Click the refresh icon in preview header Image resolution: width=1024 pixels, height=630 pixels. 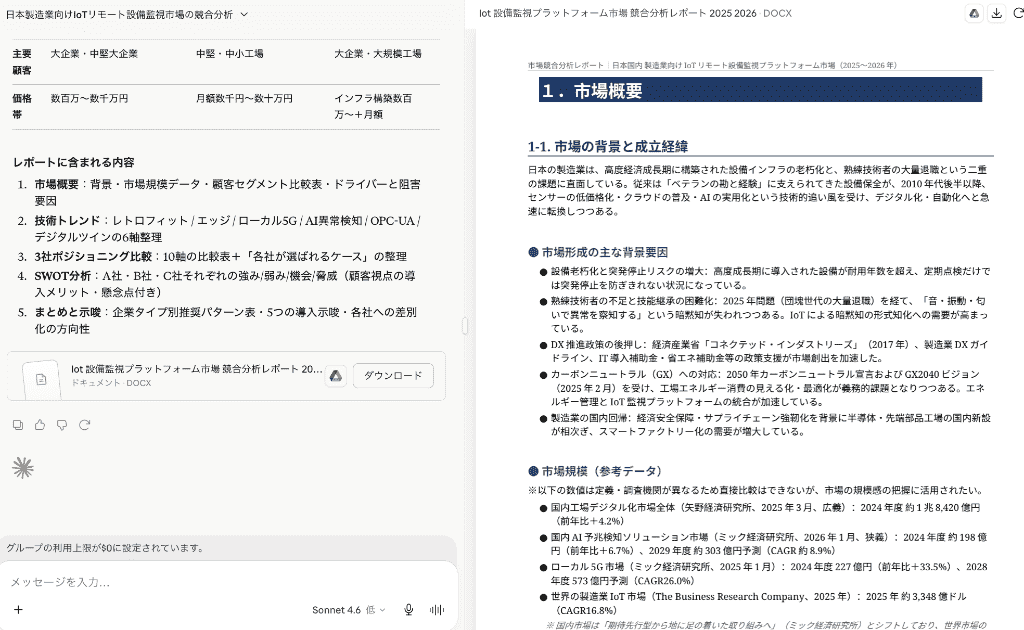1018,13
